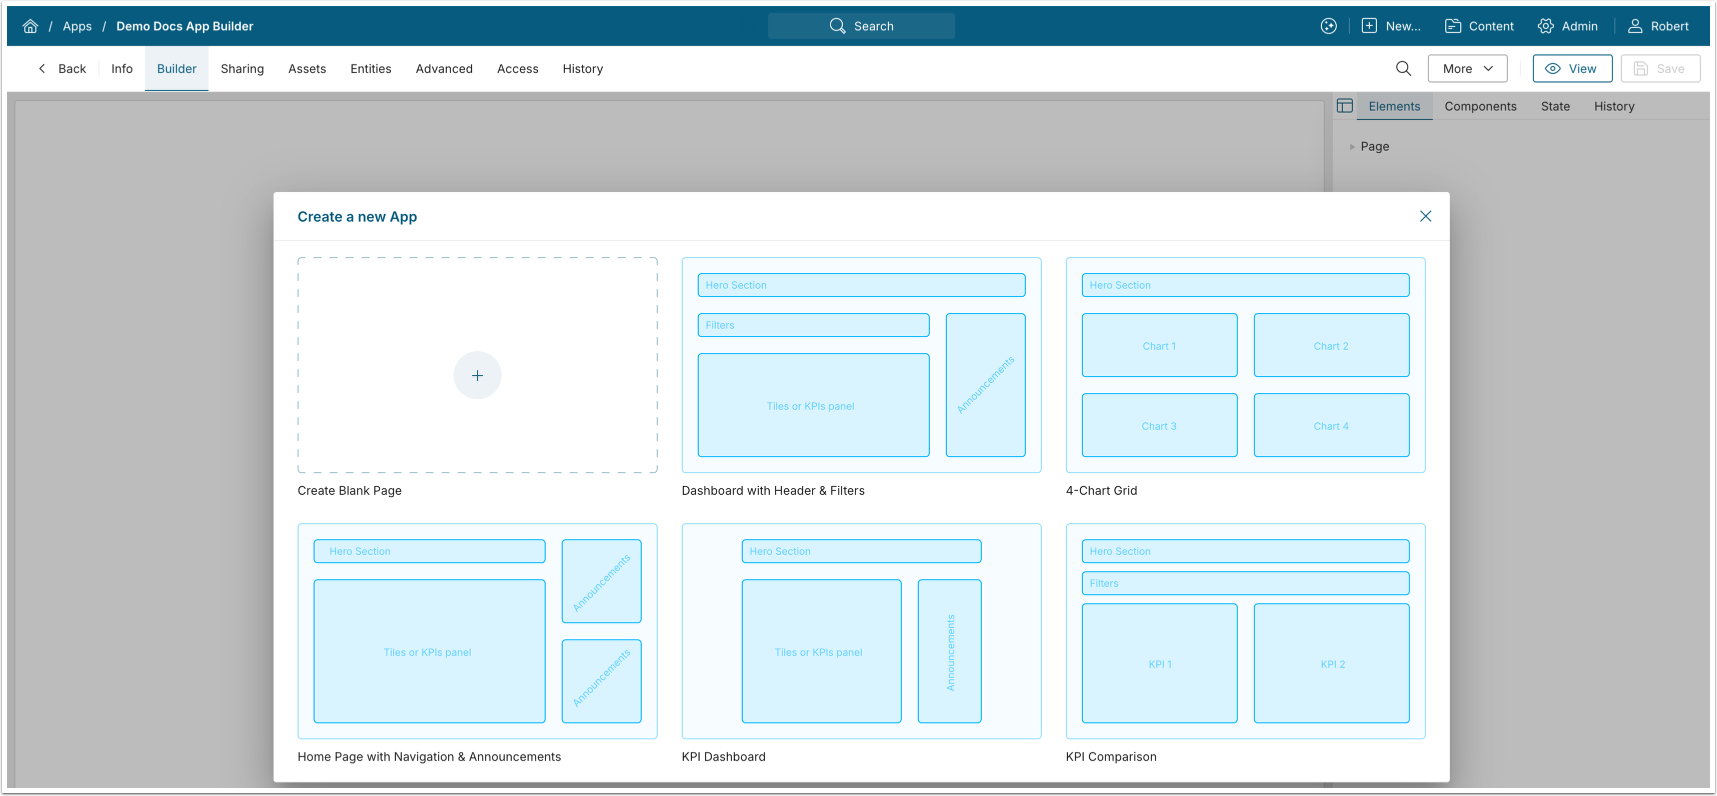Image resolution: width=1717 pixels, height=796 pixels.
Task: Click the magnifier icon next to More
Action: click(x=1403, y=69)
